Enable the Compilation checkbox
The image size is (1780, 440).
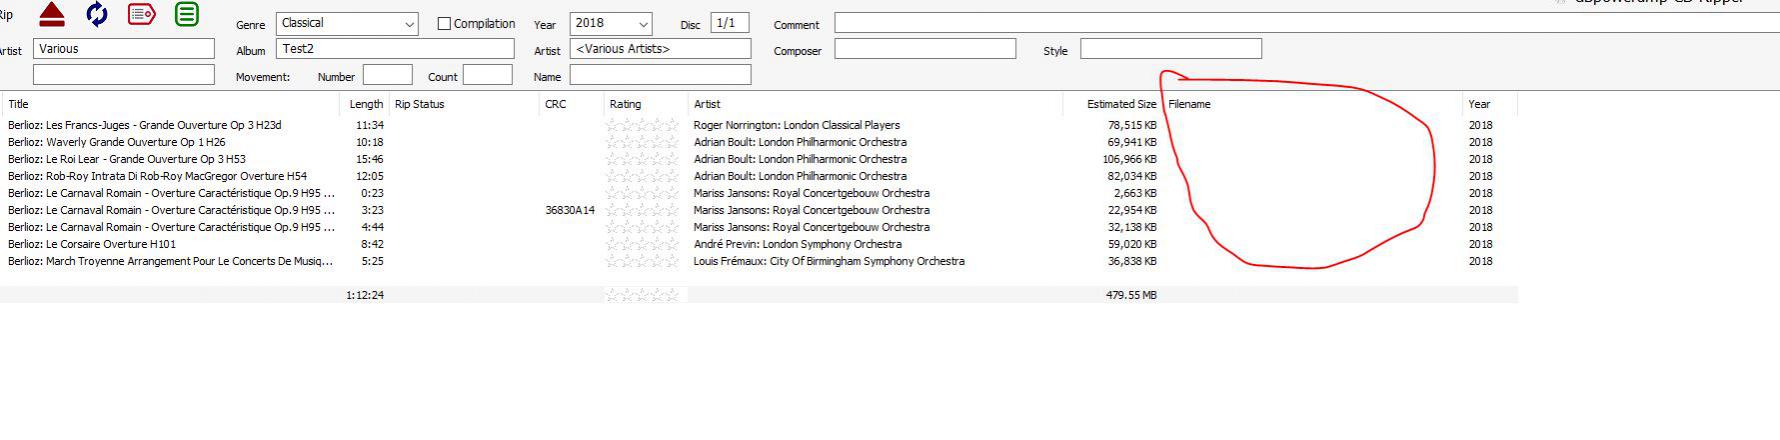[444, 24]
